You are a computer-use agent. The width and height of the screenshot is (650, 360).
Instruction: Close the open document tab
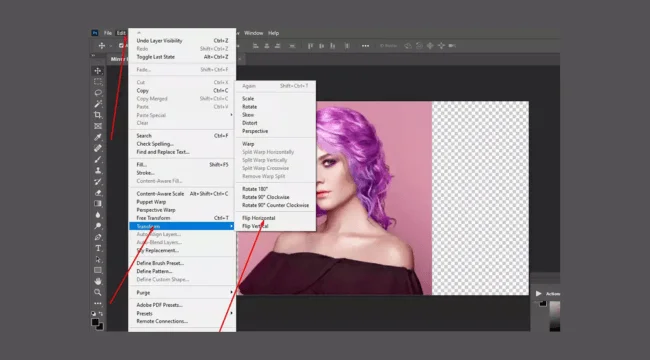(x=240, y=59)
